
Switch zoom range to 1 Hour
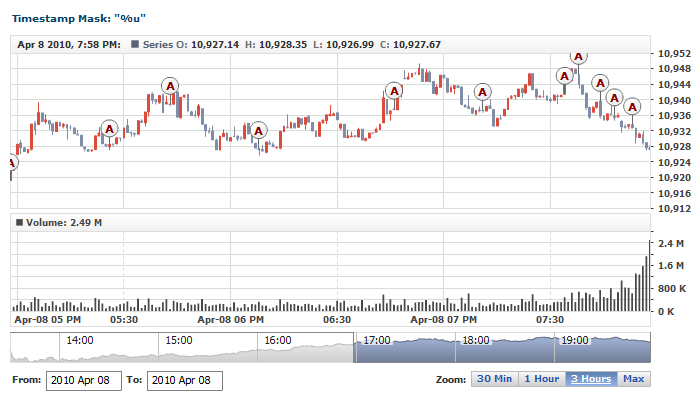click(x=540, y=379)
